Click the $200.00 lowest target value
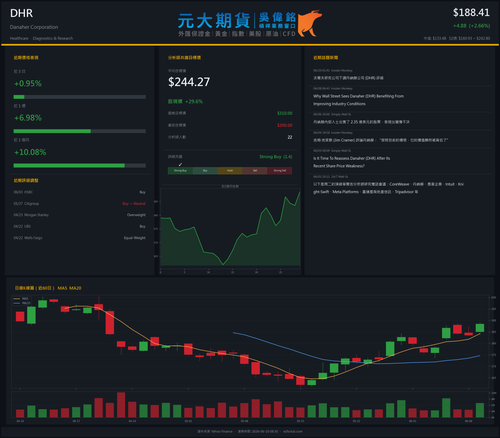Viewport: 500px width, 438px height. [x=285, y=125]
